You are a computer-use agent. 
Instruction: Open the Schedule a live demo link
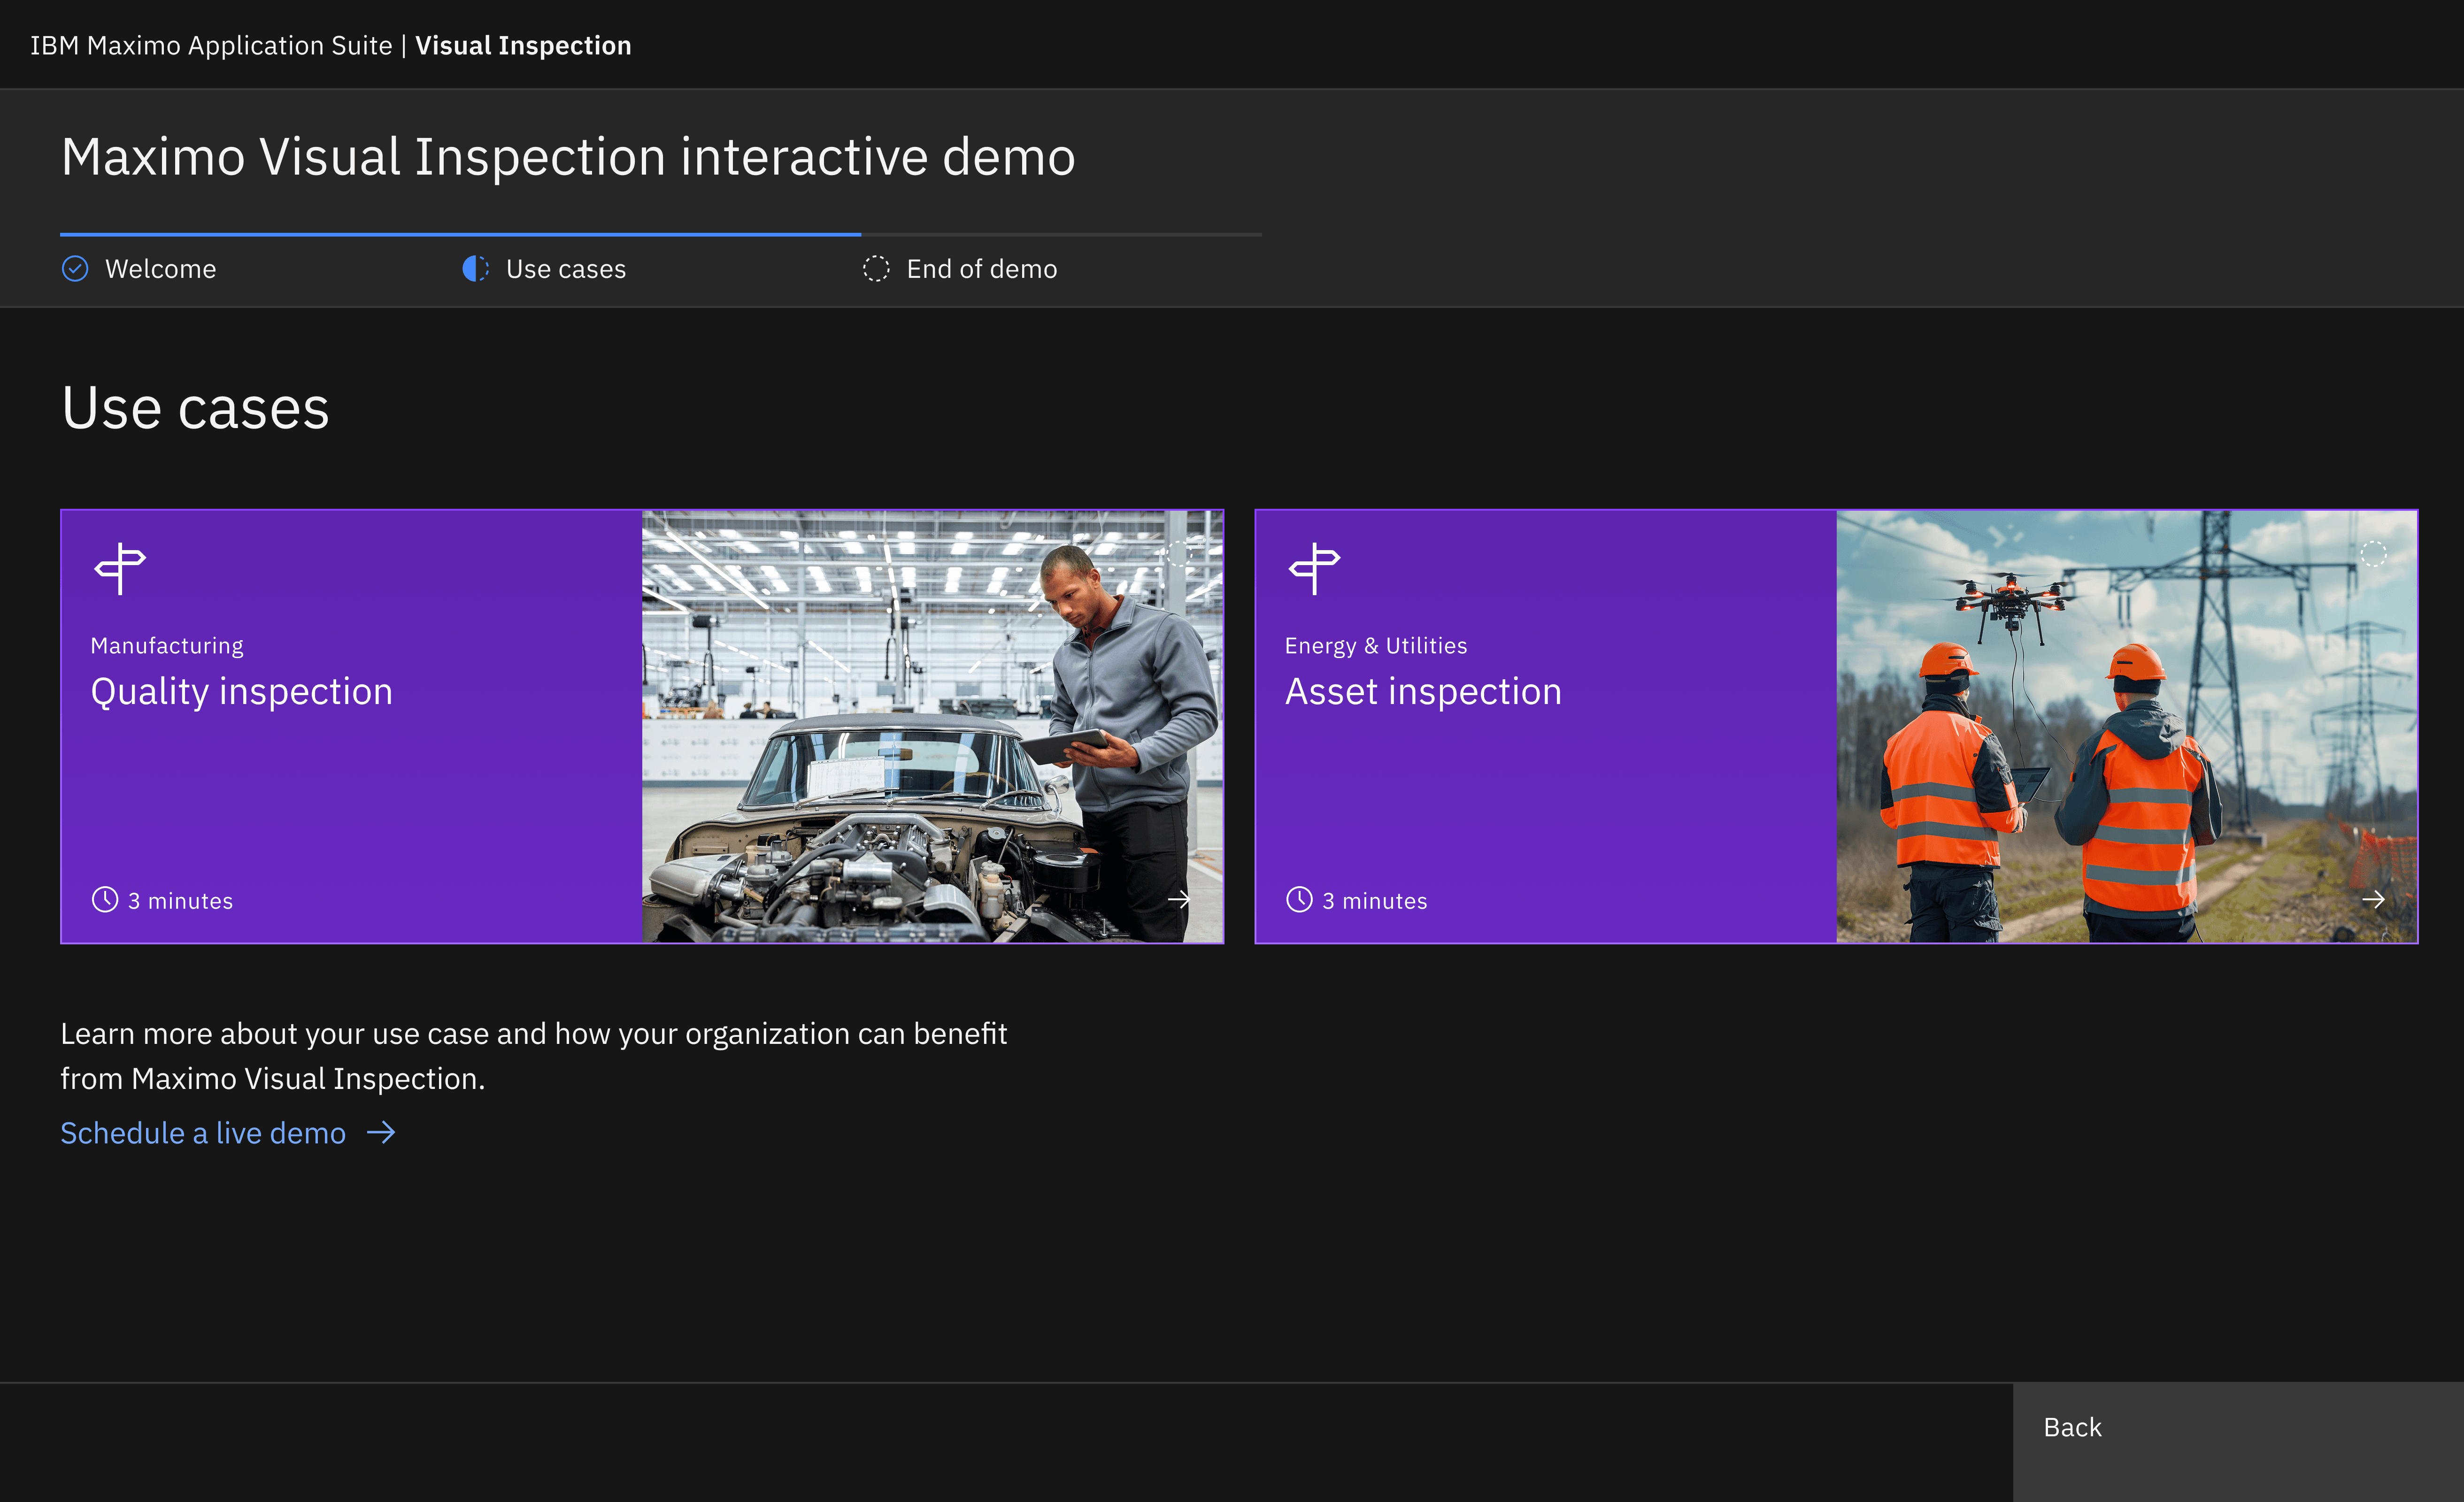[203, 1133]
